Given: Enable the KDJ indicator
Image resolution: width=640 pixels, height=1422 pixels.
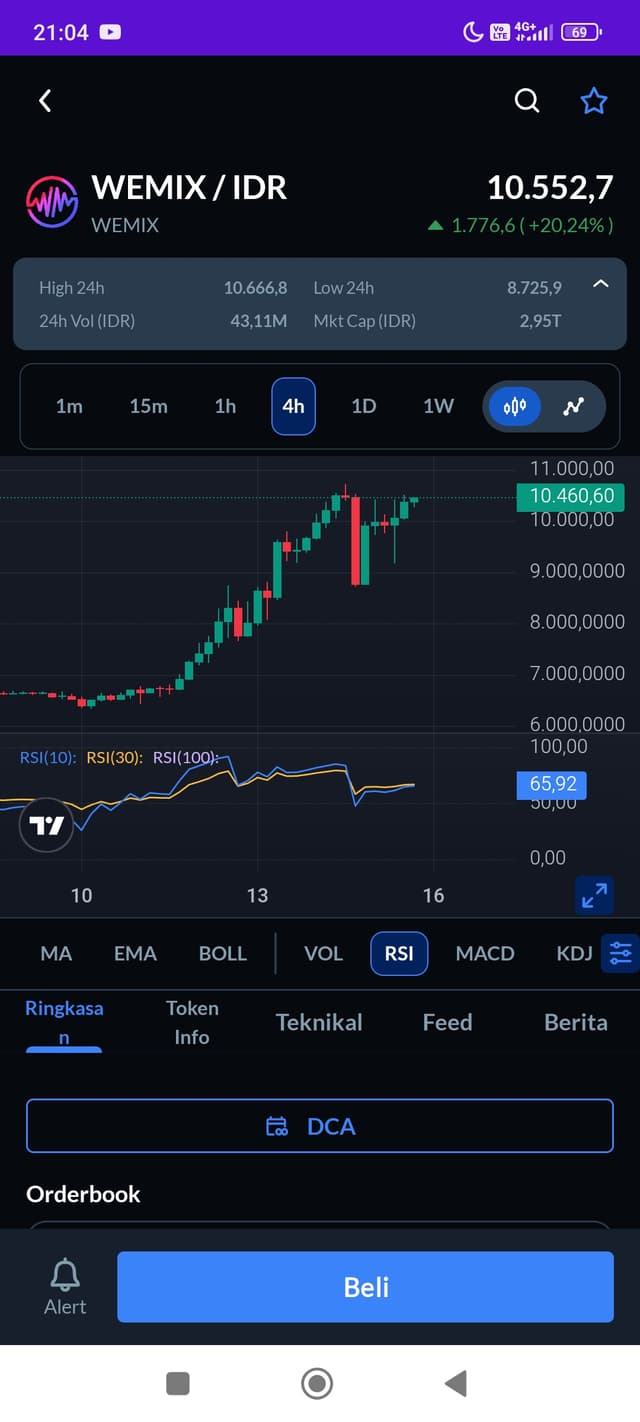Looking at the screenshot, I should tap(575, 953).
